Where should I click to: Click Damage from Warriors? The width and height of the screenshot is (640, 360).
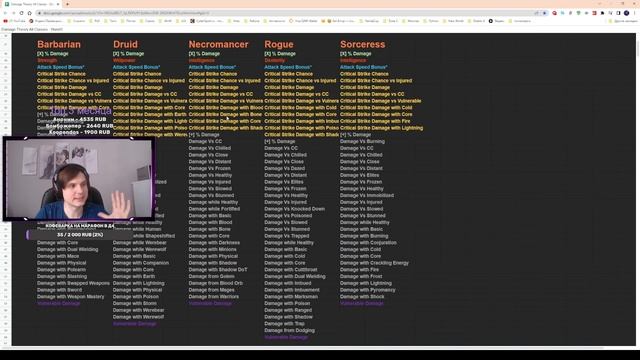[213, 297]
